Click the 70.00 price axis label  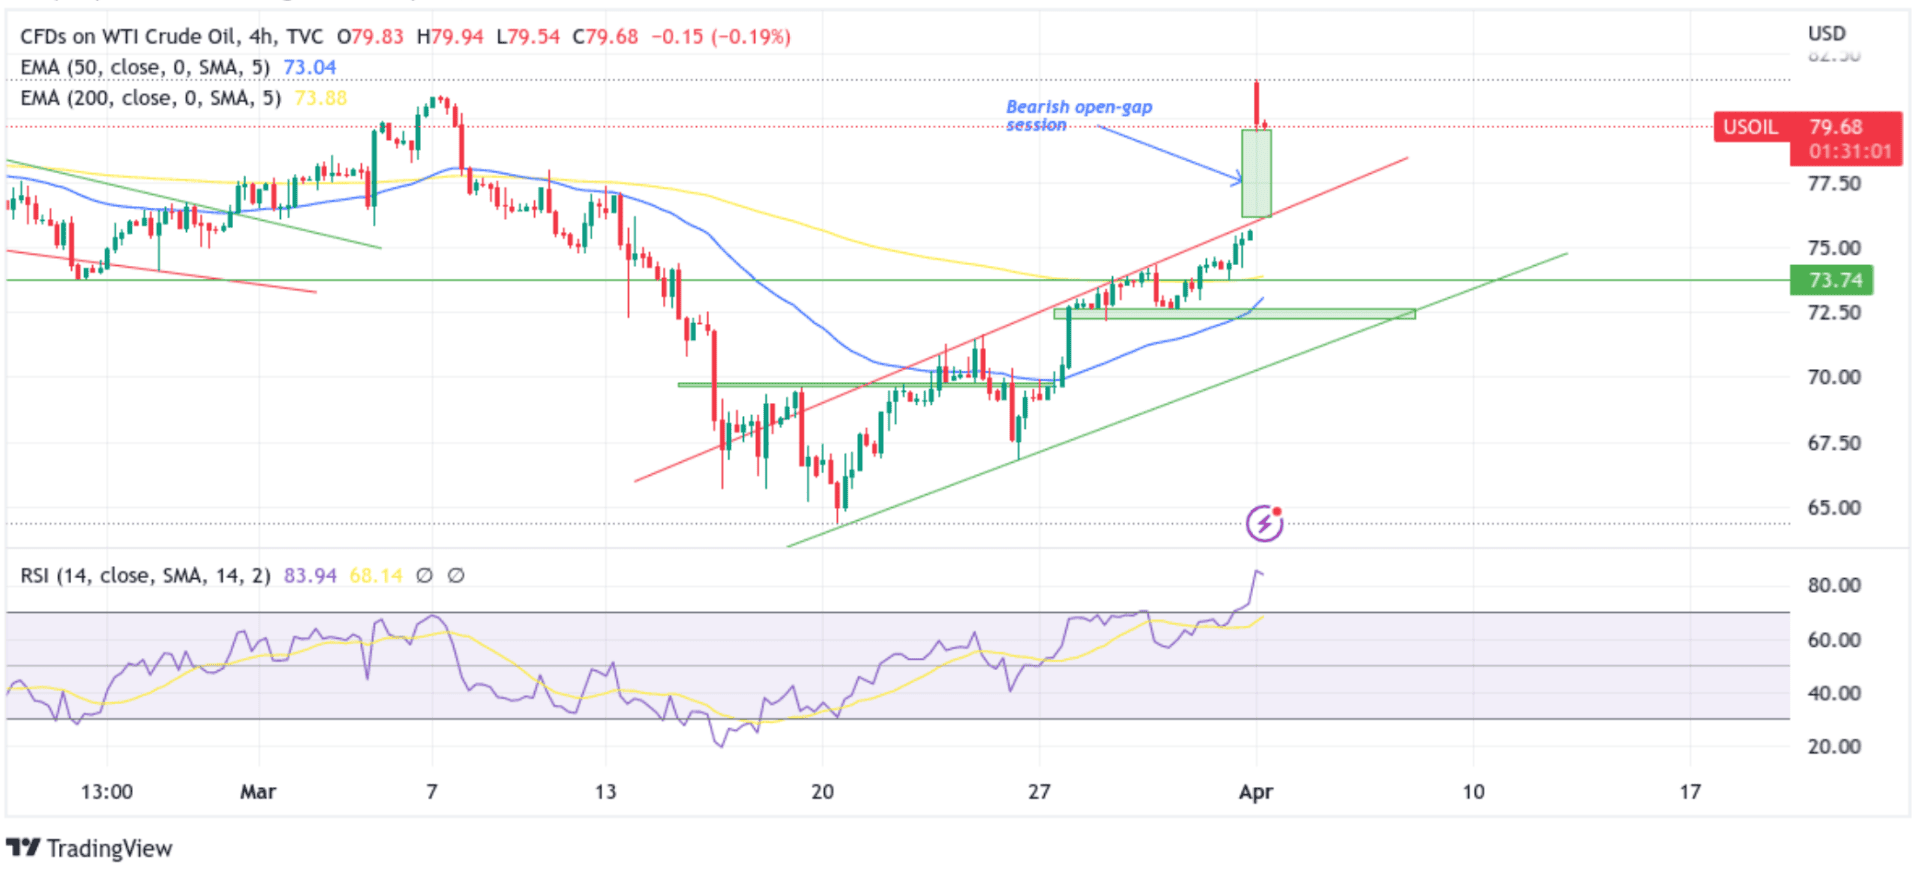1834,378
